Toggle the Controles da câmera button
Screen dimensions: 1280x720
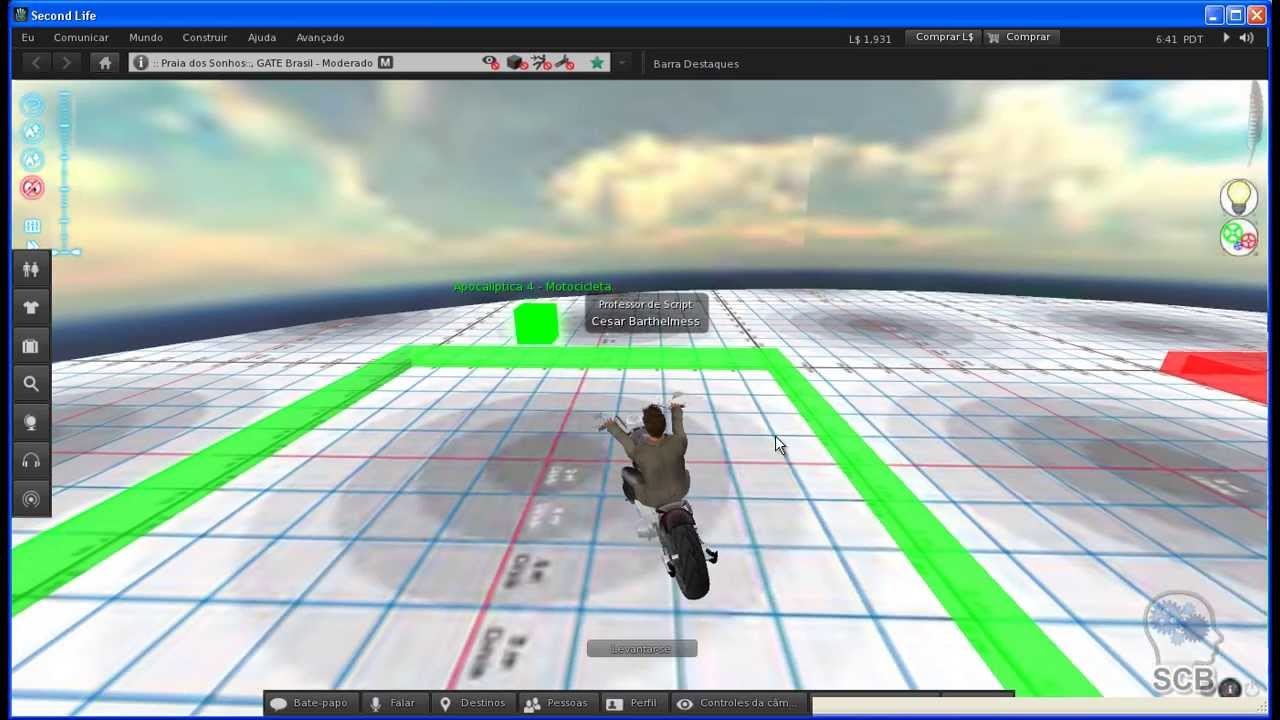point(737,703)
